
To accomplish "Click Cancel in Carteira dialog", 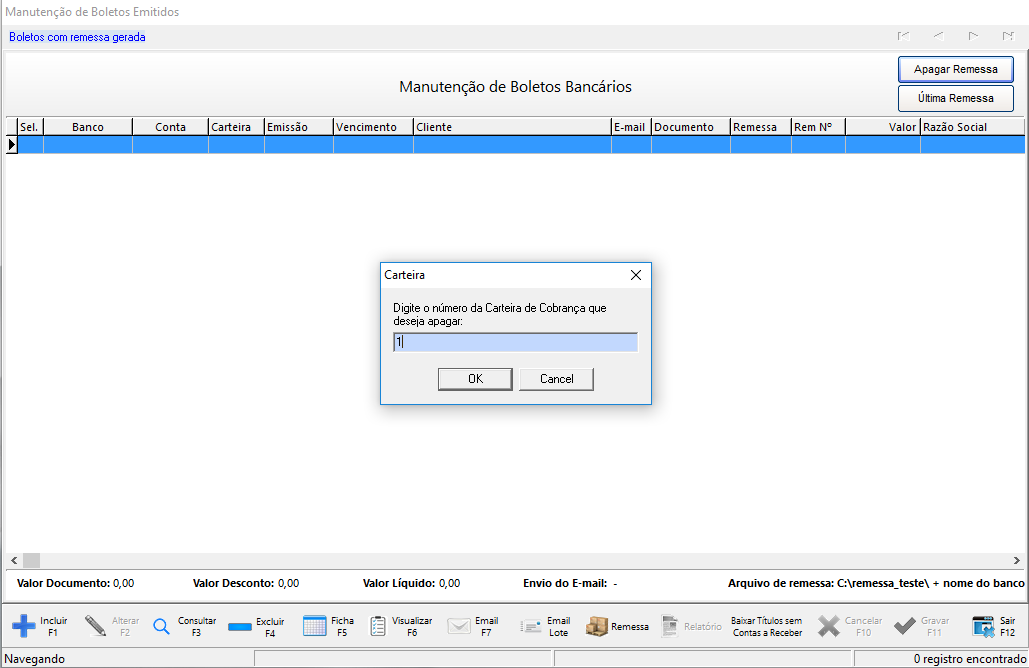I will click(x=556, y=379).
